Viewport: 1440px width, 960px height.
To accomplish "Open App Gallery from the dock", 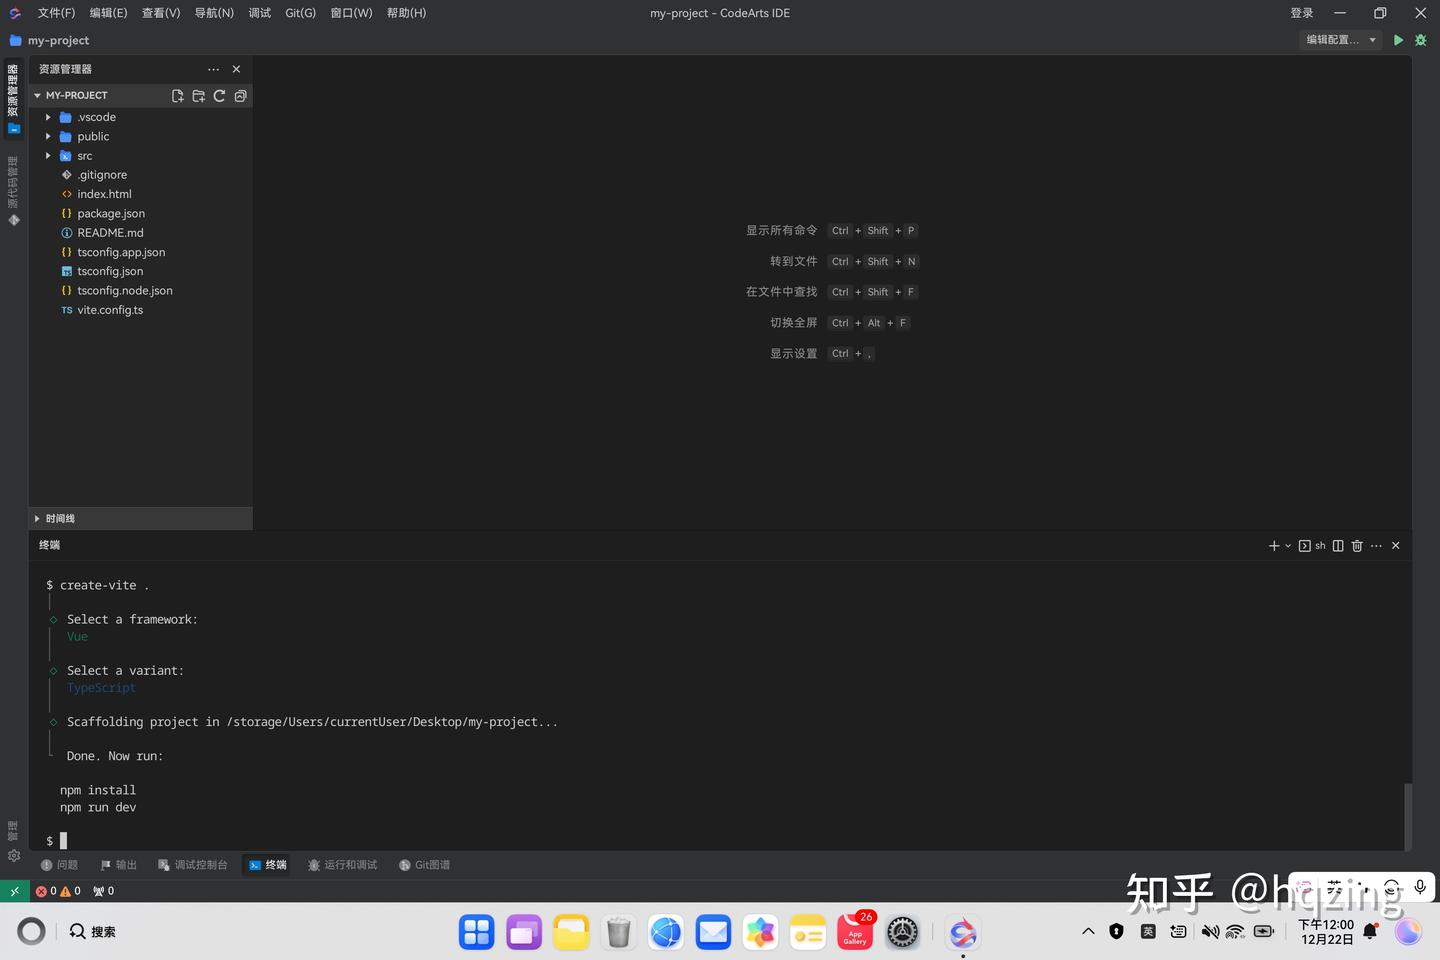I will coord(854,931).
